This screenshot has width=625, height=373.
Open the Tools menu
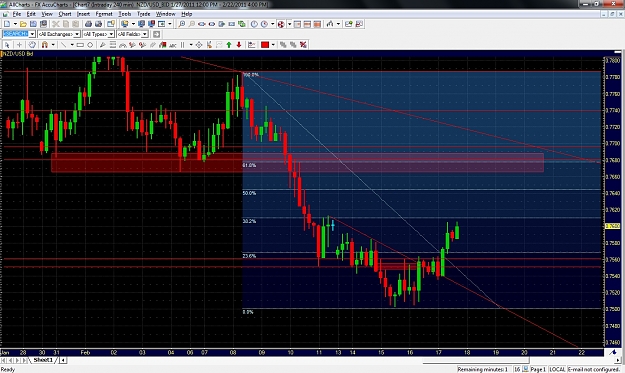tap(124, 14)
